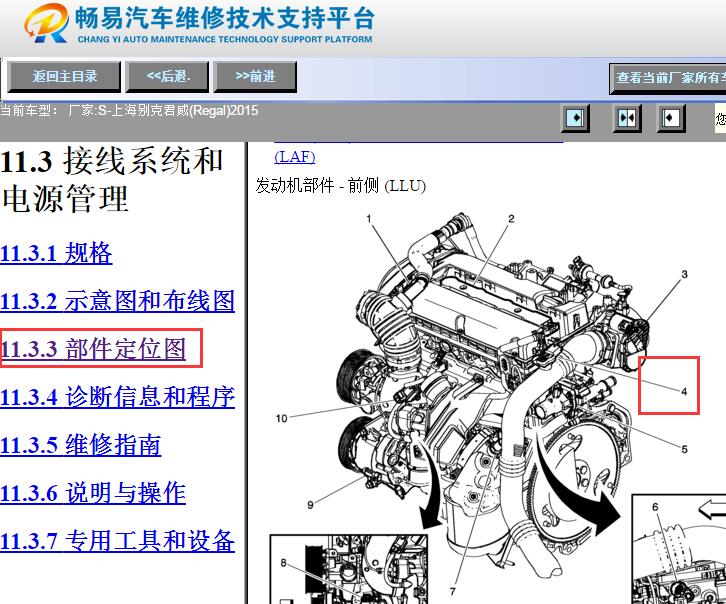The height and width of the screenshot is (604, 726).
Task: Click the 发动机部件 - 前侧 (LLU) heading
Action: pos(340,186)
